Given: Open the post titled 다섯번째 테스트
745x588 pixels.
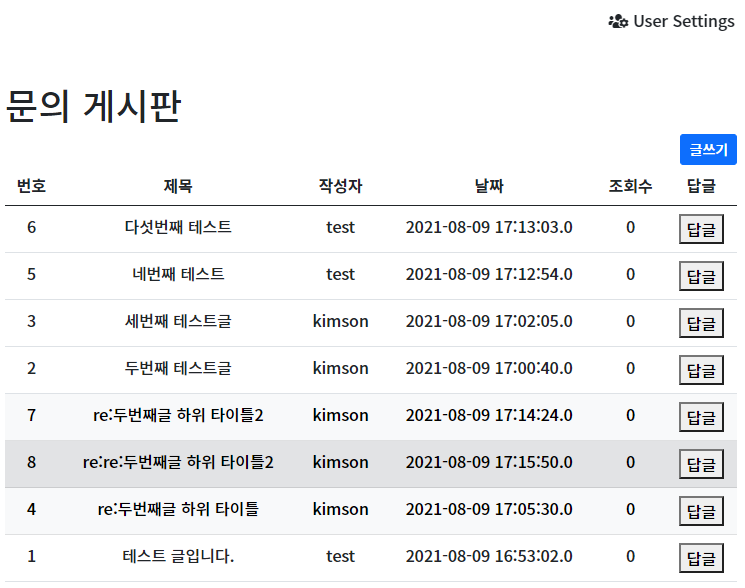Looking at the screenshot, I should [178, 227].
